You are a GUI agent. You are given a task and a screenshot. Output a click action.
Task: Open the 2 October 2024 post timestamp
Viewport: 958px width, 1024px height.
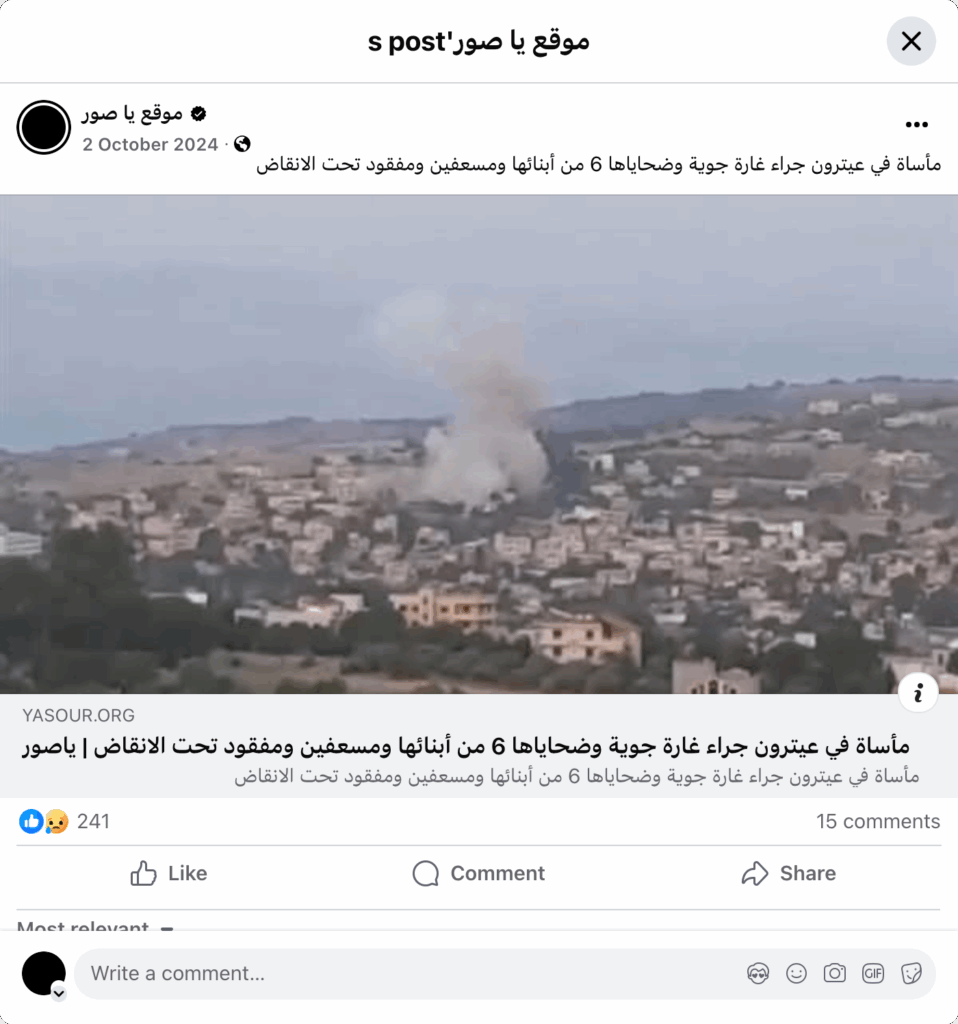[x=150, y=144]
